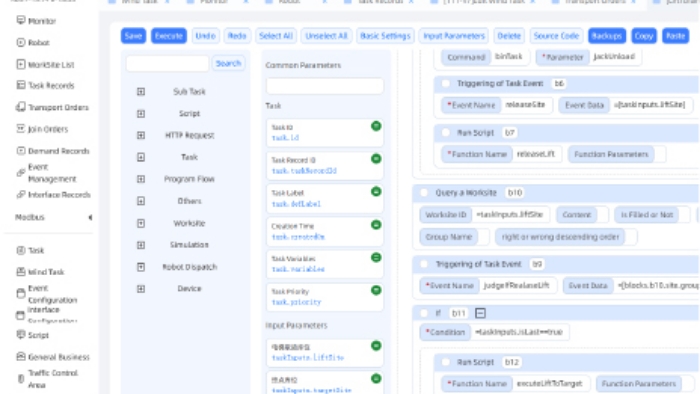Focus the Common Parameters input field

325,86
